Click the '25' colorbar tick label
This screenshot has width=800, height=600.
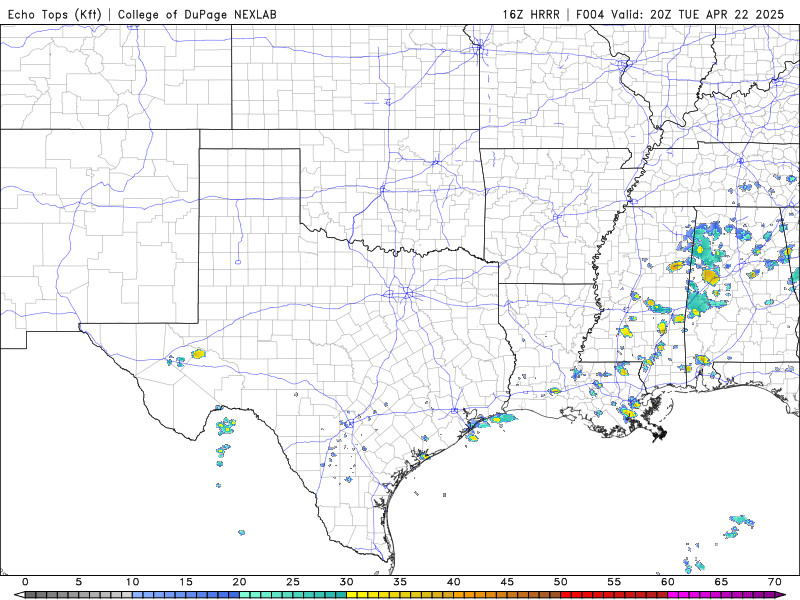tap(293, 582)
